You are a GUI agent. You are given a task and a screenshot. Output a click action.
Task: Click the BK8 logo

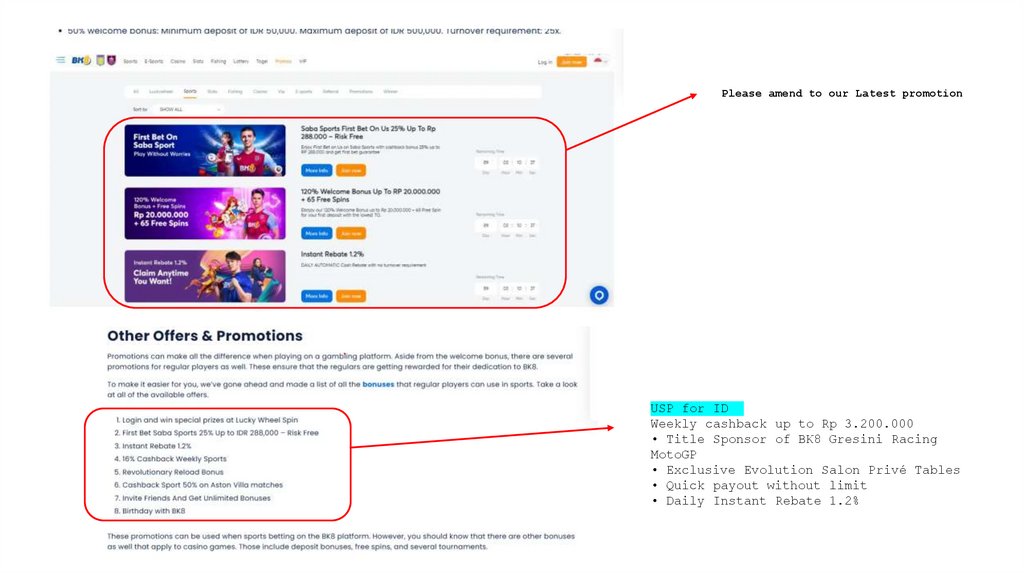81,60
